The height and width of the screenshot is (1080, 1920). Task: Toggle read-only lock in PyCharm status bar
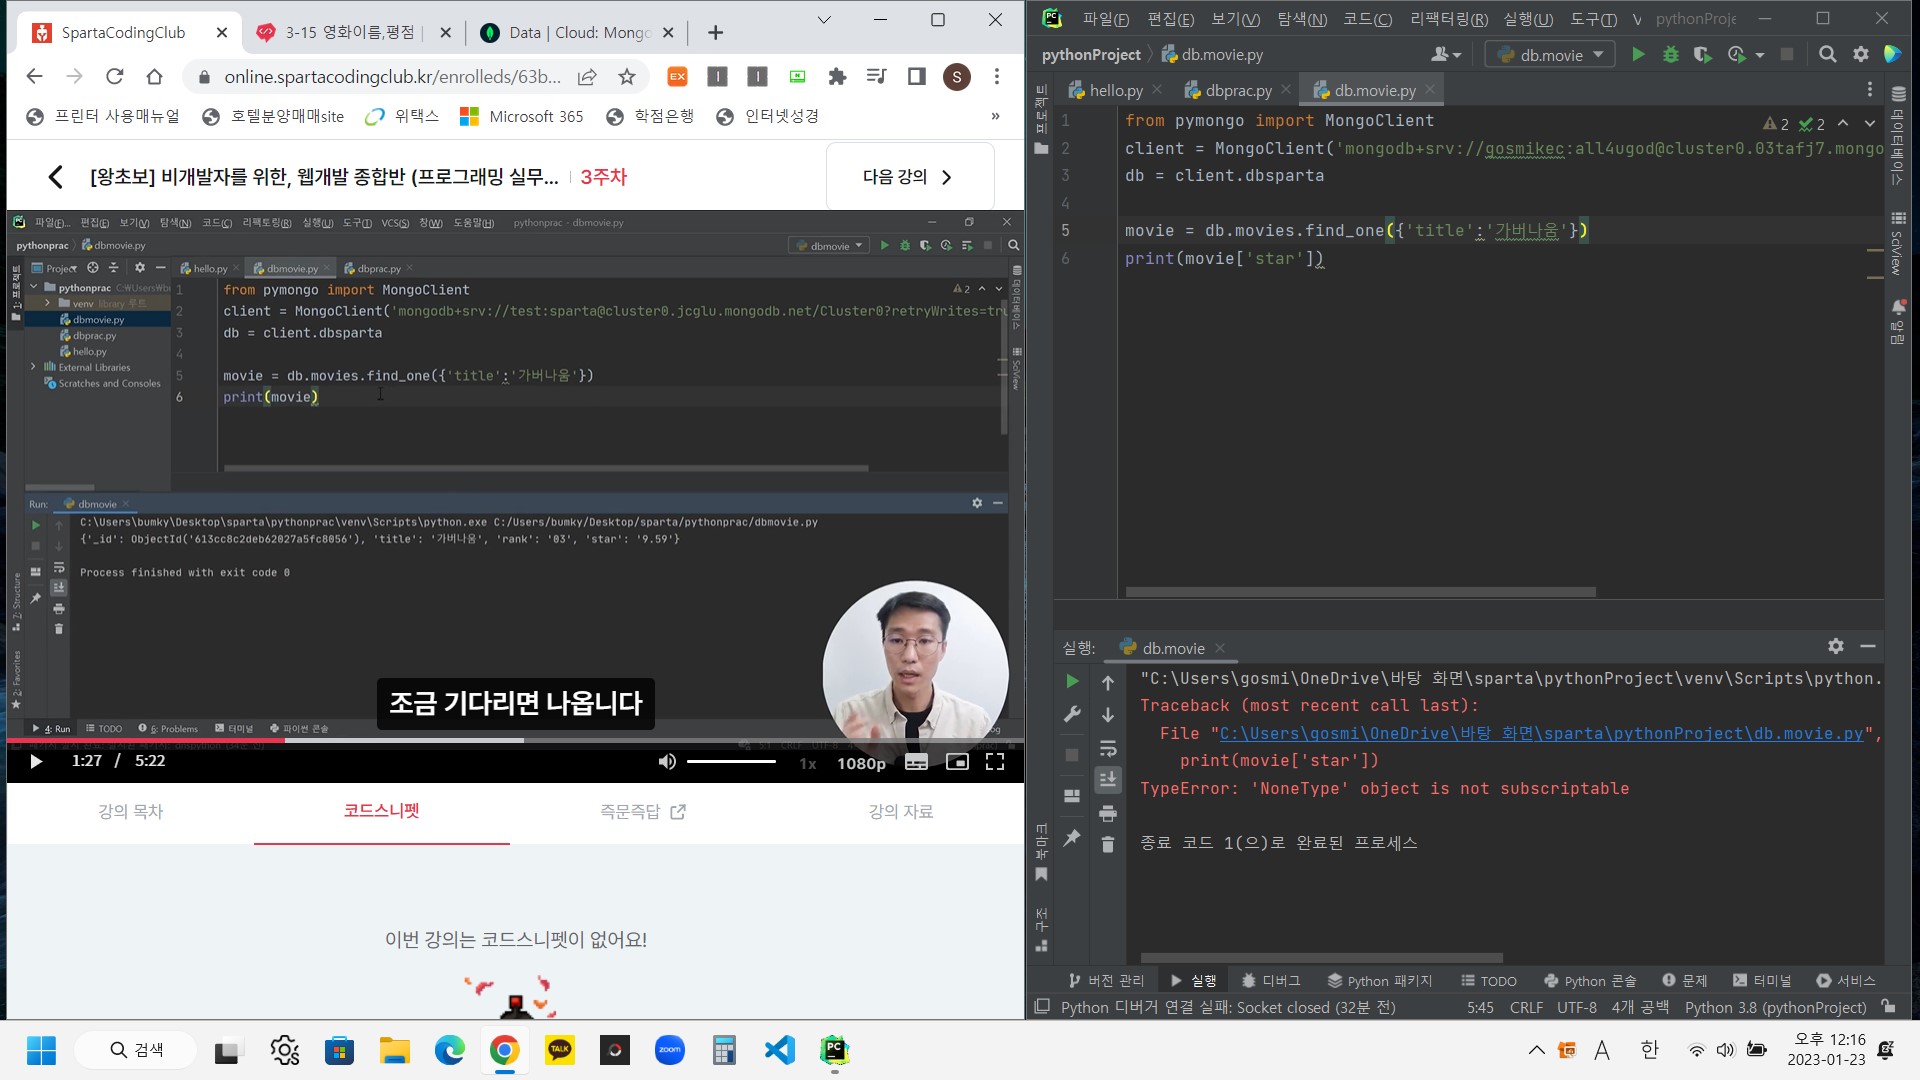[x=1888, y=1007]
